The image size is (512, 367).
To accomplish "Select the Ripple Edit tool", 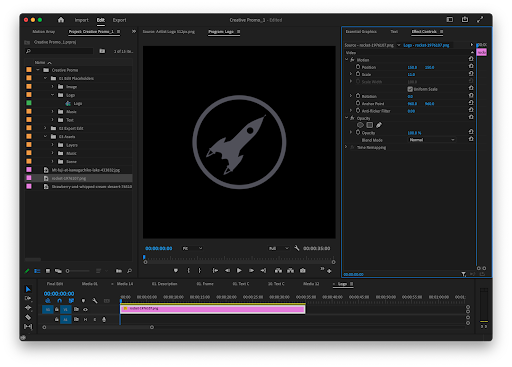I will 28,308.
